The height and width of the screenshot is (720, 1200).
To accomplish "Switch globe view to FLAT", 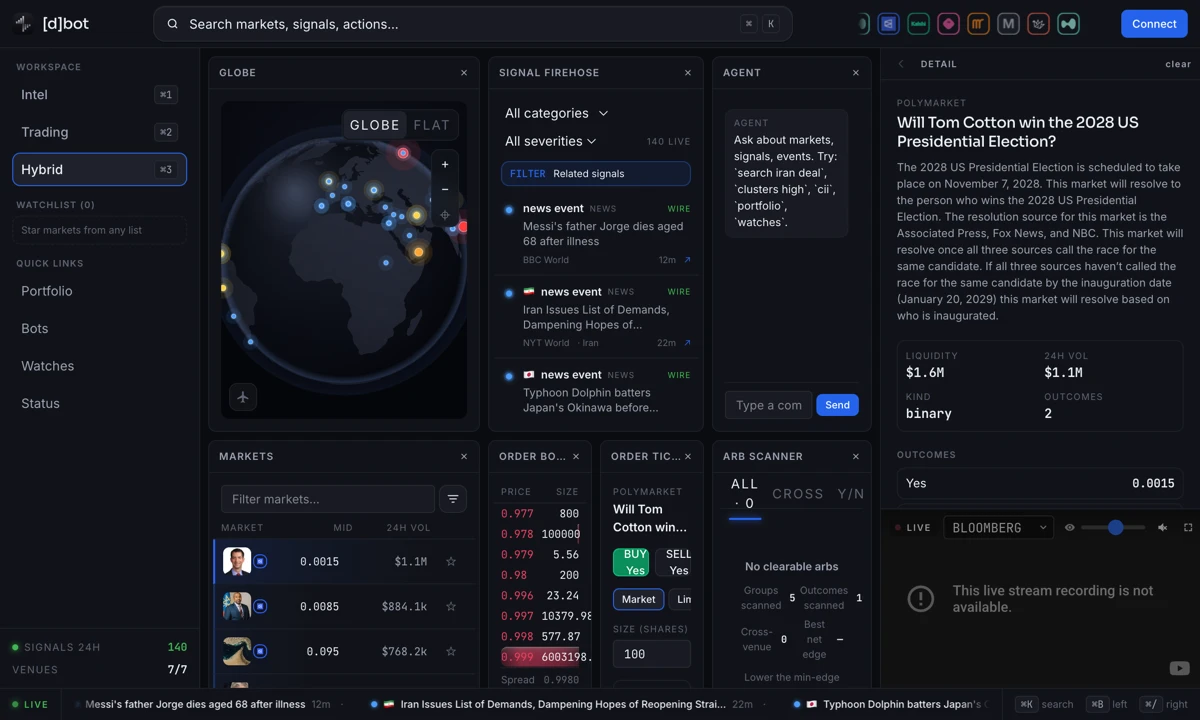I will pyautogui.click(x=432, y=125).
